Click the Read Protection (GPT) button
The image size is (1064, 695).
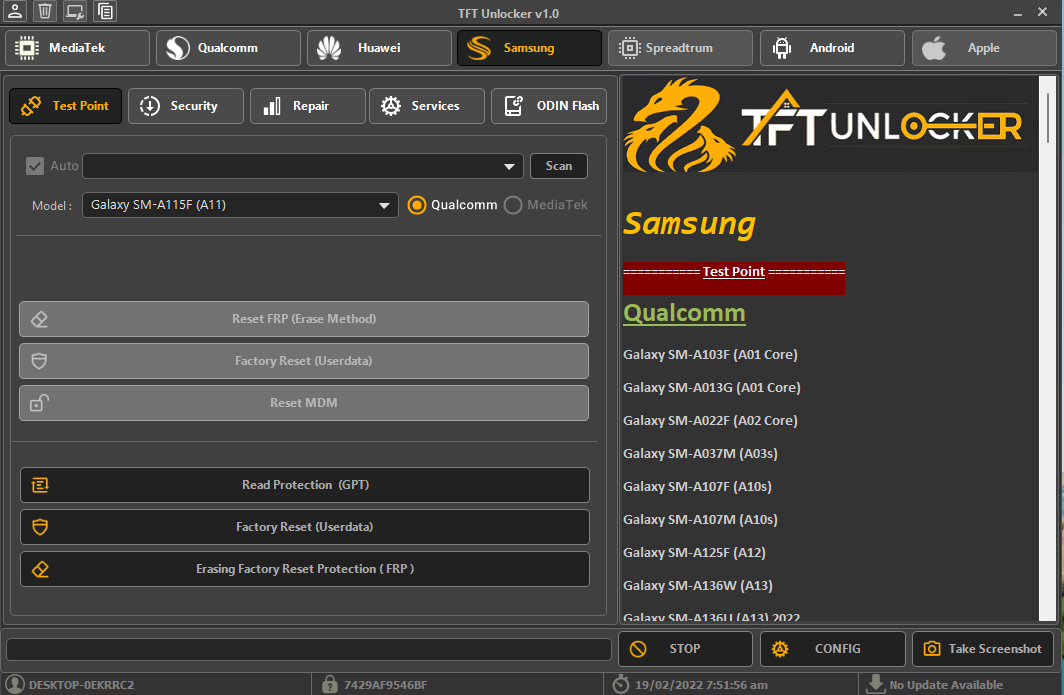[x=304, y=485]
